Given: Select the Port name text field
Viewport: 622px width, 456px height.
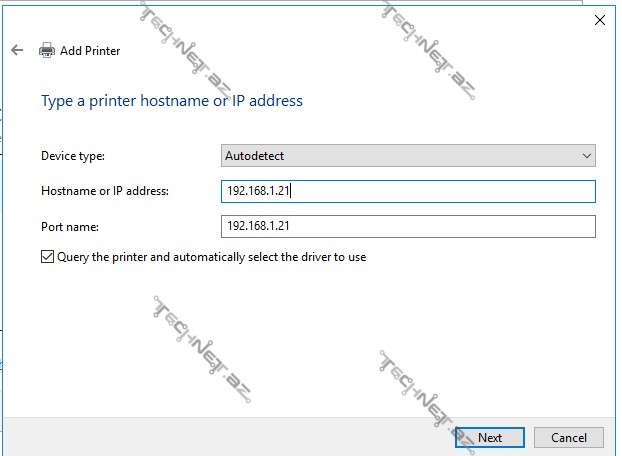Looking at the screenshot, I should [407, 226].
